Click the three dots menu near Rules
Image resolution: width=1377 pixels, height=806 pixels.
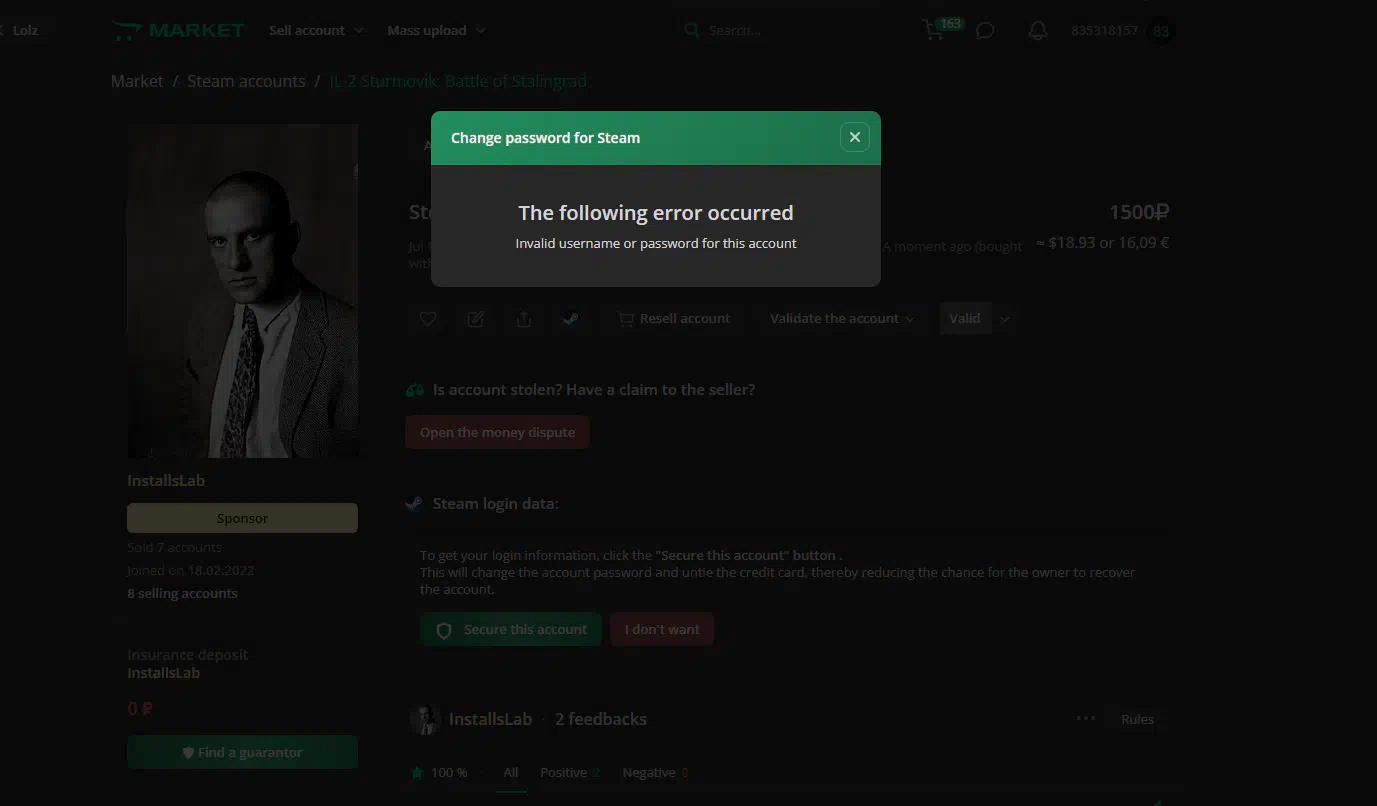click(1085, 718)
